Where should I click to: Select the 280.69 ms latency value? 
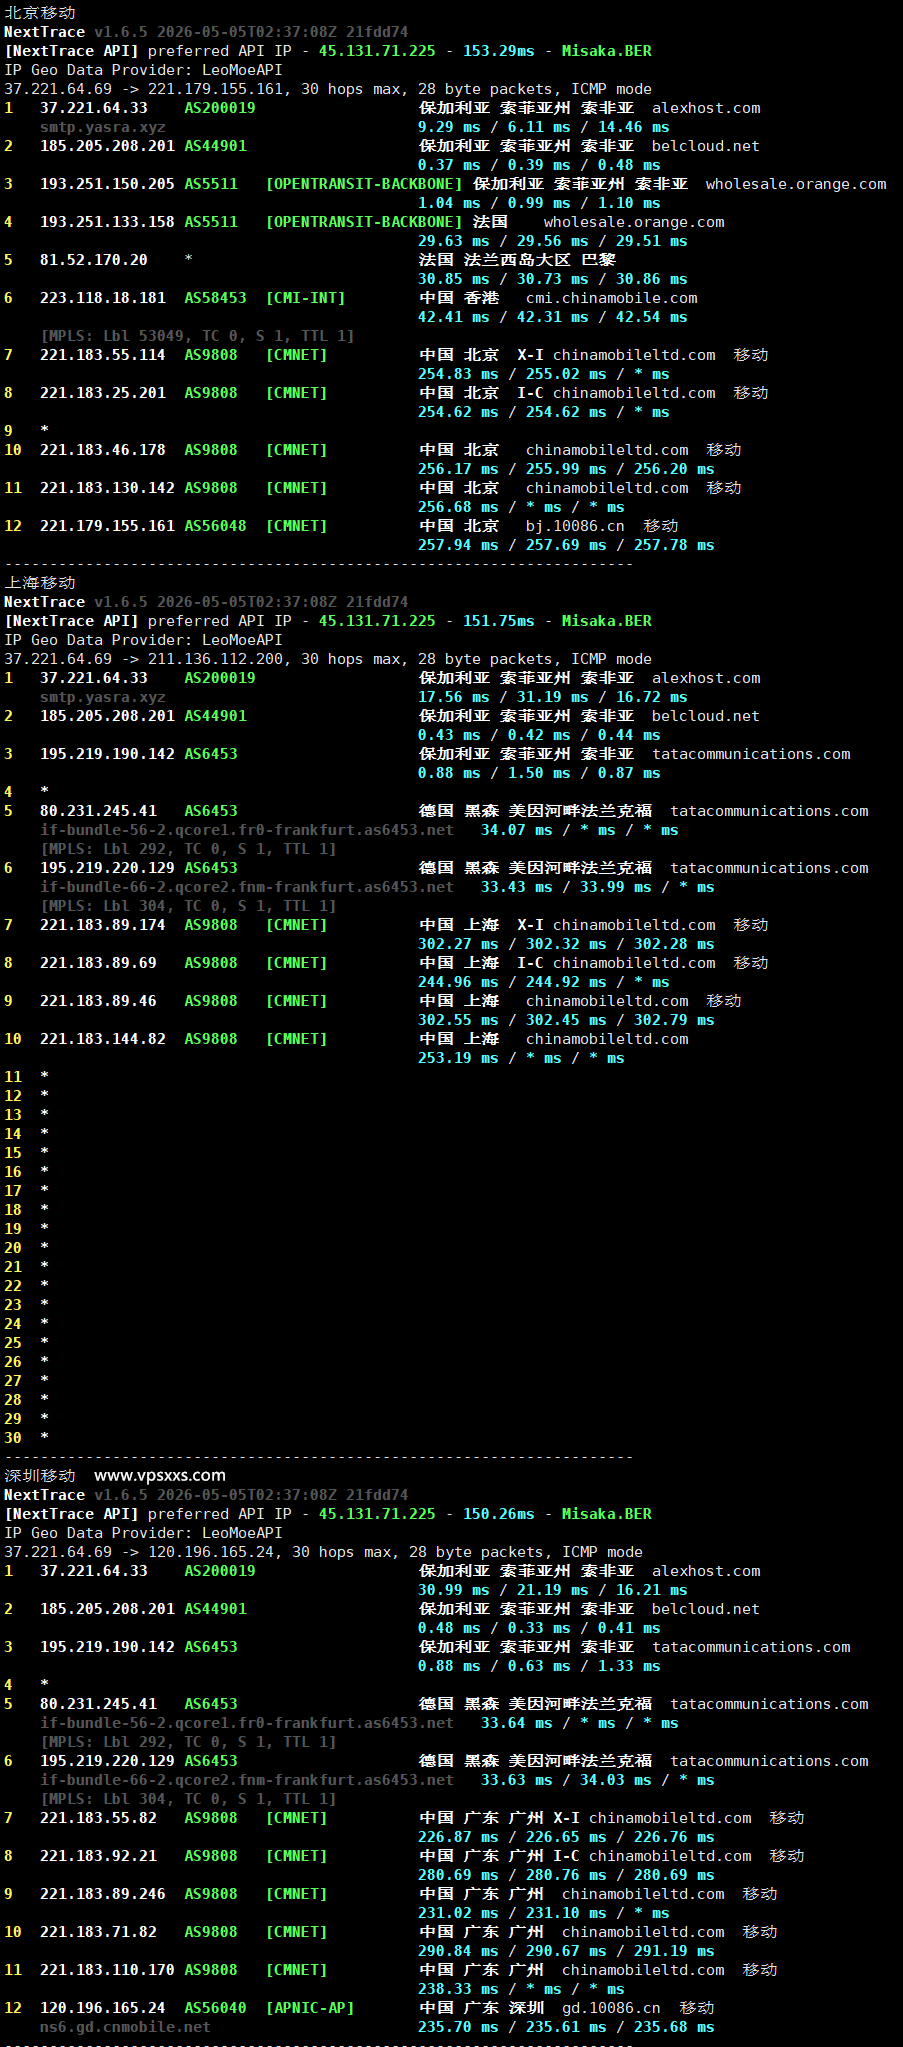point(458,1875)
